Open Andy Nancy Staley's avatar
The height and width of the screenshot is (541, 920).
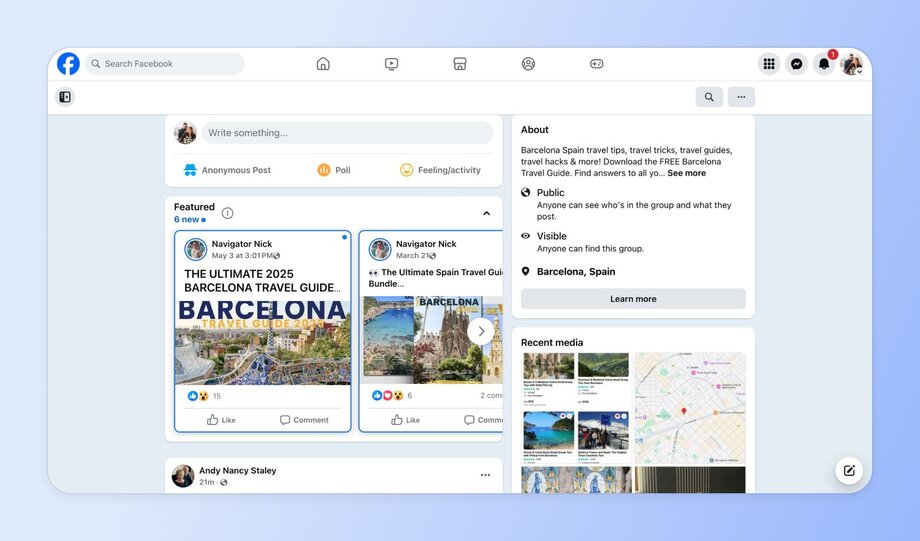183,476
